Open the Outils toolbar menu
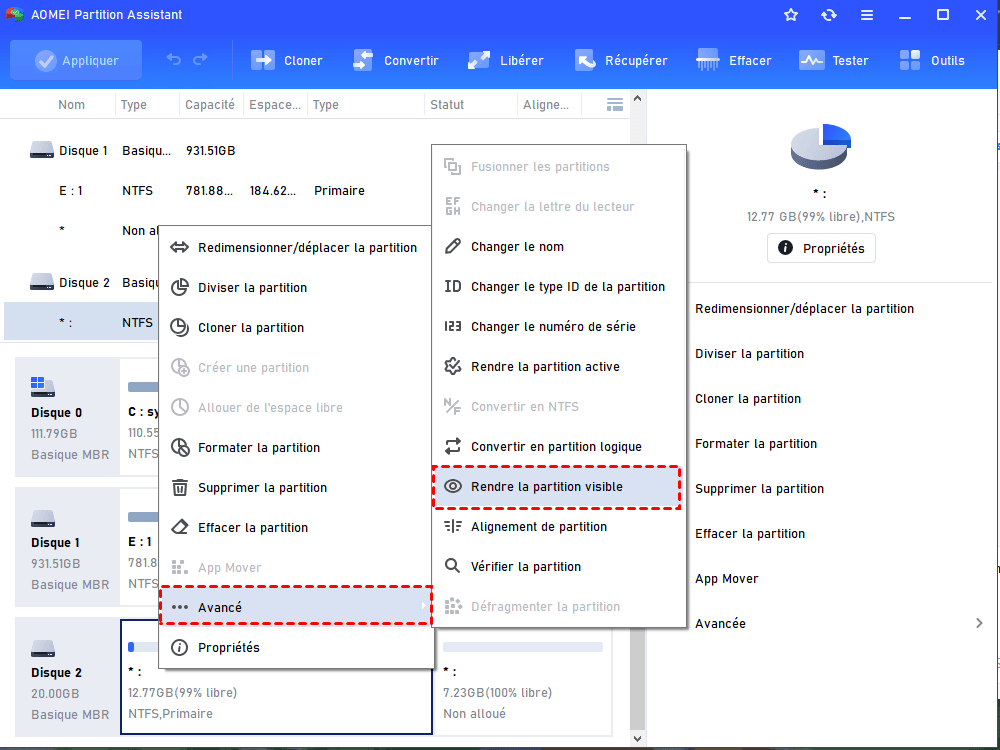This screenshot has width=1000, height=750. (x=932, y=61)
